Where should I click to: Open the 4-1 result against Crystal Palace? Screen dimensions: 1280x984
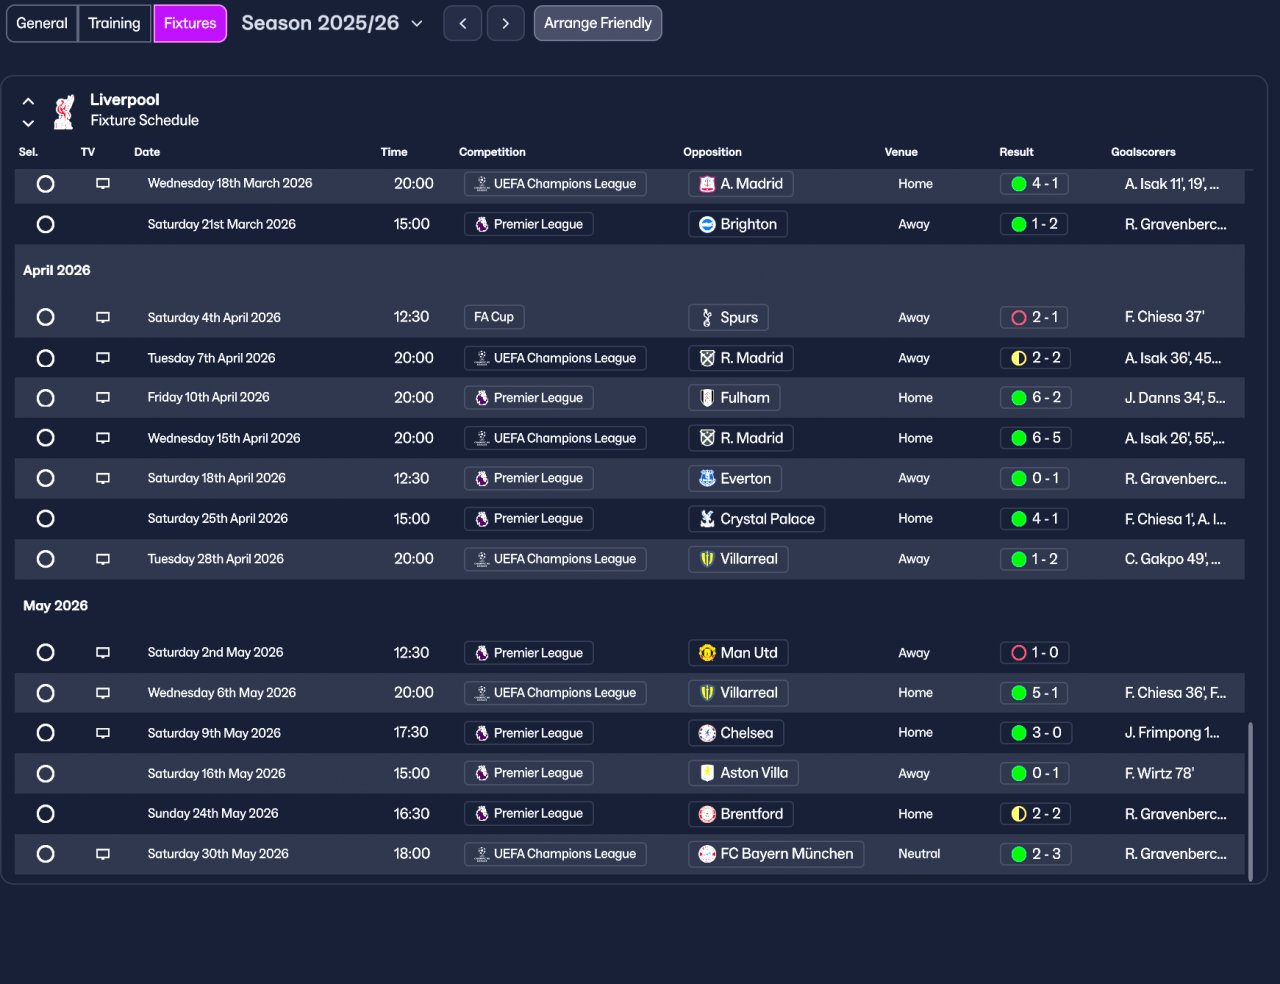(1035, 519)
